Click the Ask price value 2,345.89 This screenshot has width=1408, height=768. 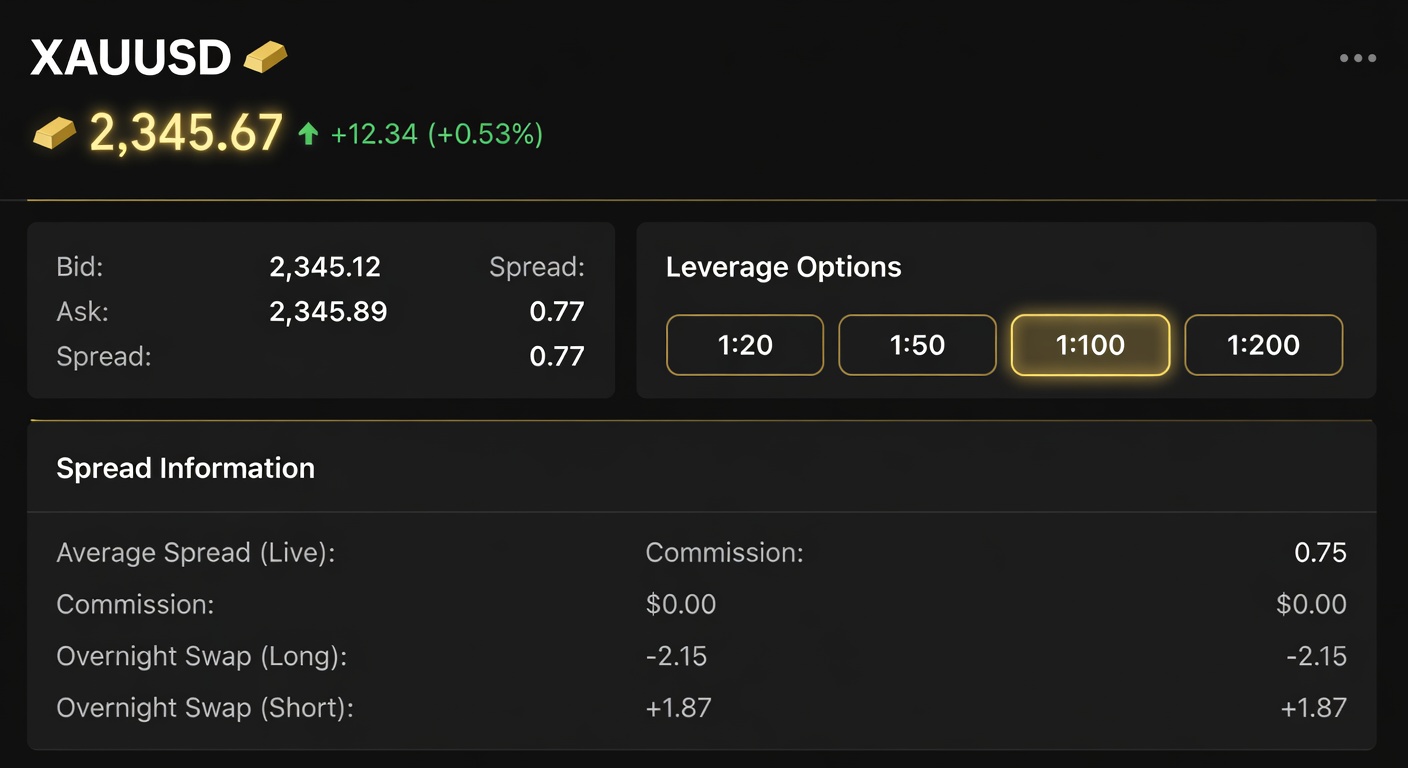point(328,311)
